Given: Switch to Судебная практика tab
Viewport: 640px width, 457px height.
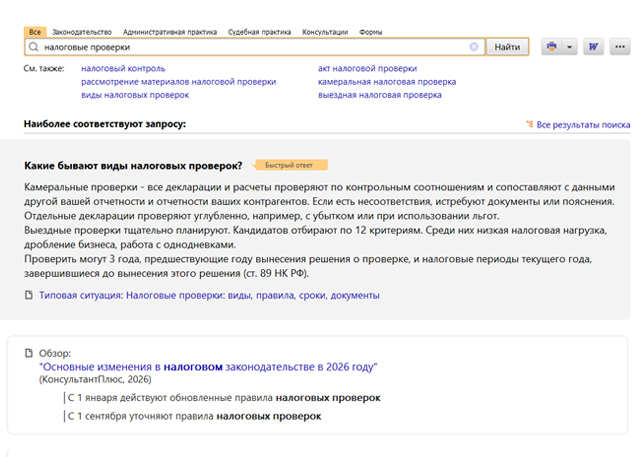Looking at the screenshot, I should (x=260, y=32).
